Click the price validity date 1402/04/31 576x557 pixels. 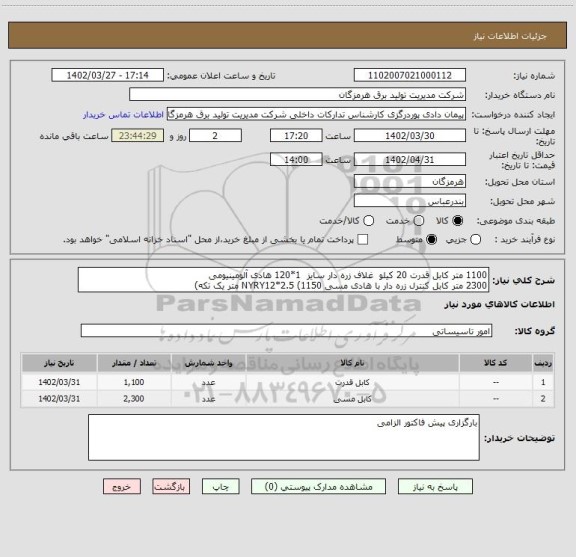tap(410, 160)
